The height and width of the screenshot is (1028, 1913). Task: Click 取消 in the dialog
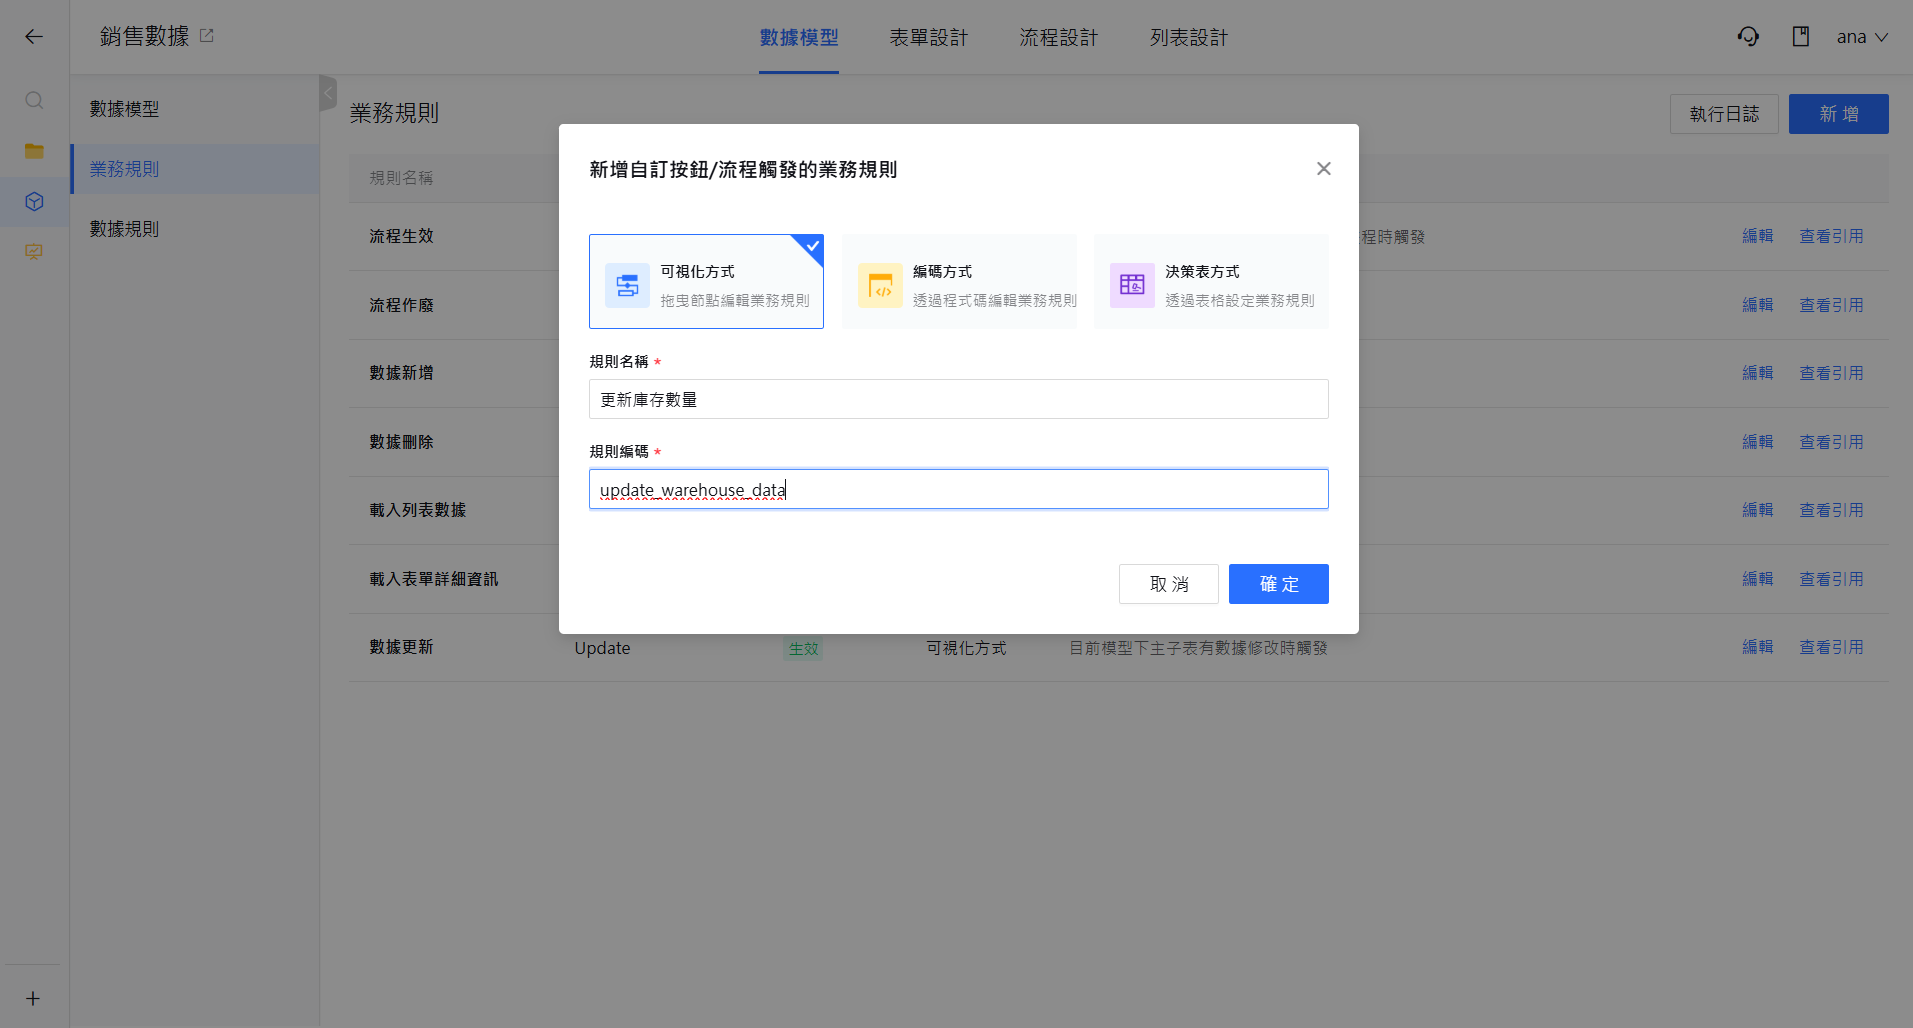click(x=1169, y=584)
